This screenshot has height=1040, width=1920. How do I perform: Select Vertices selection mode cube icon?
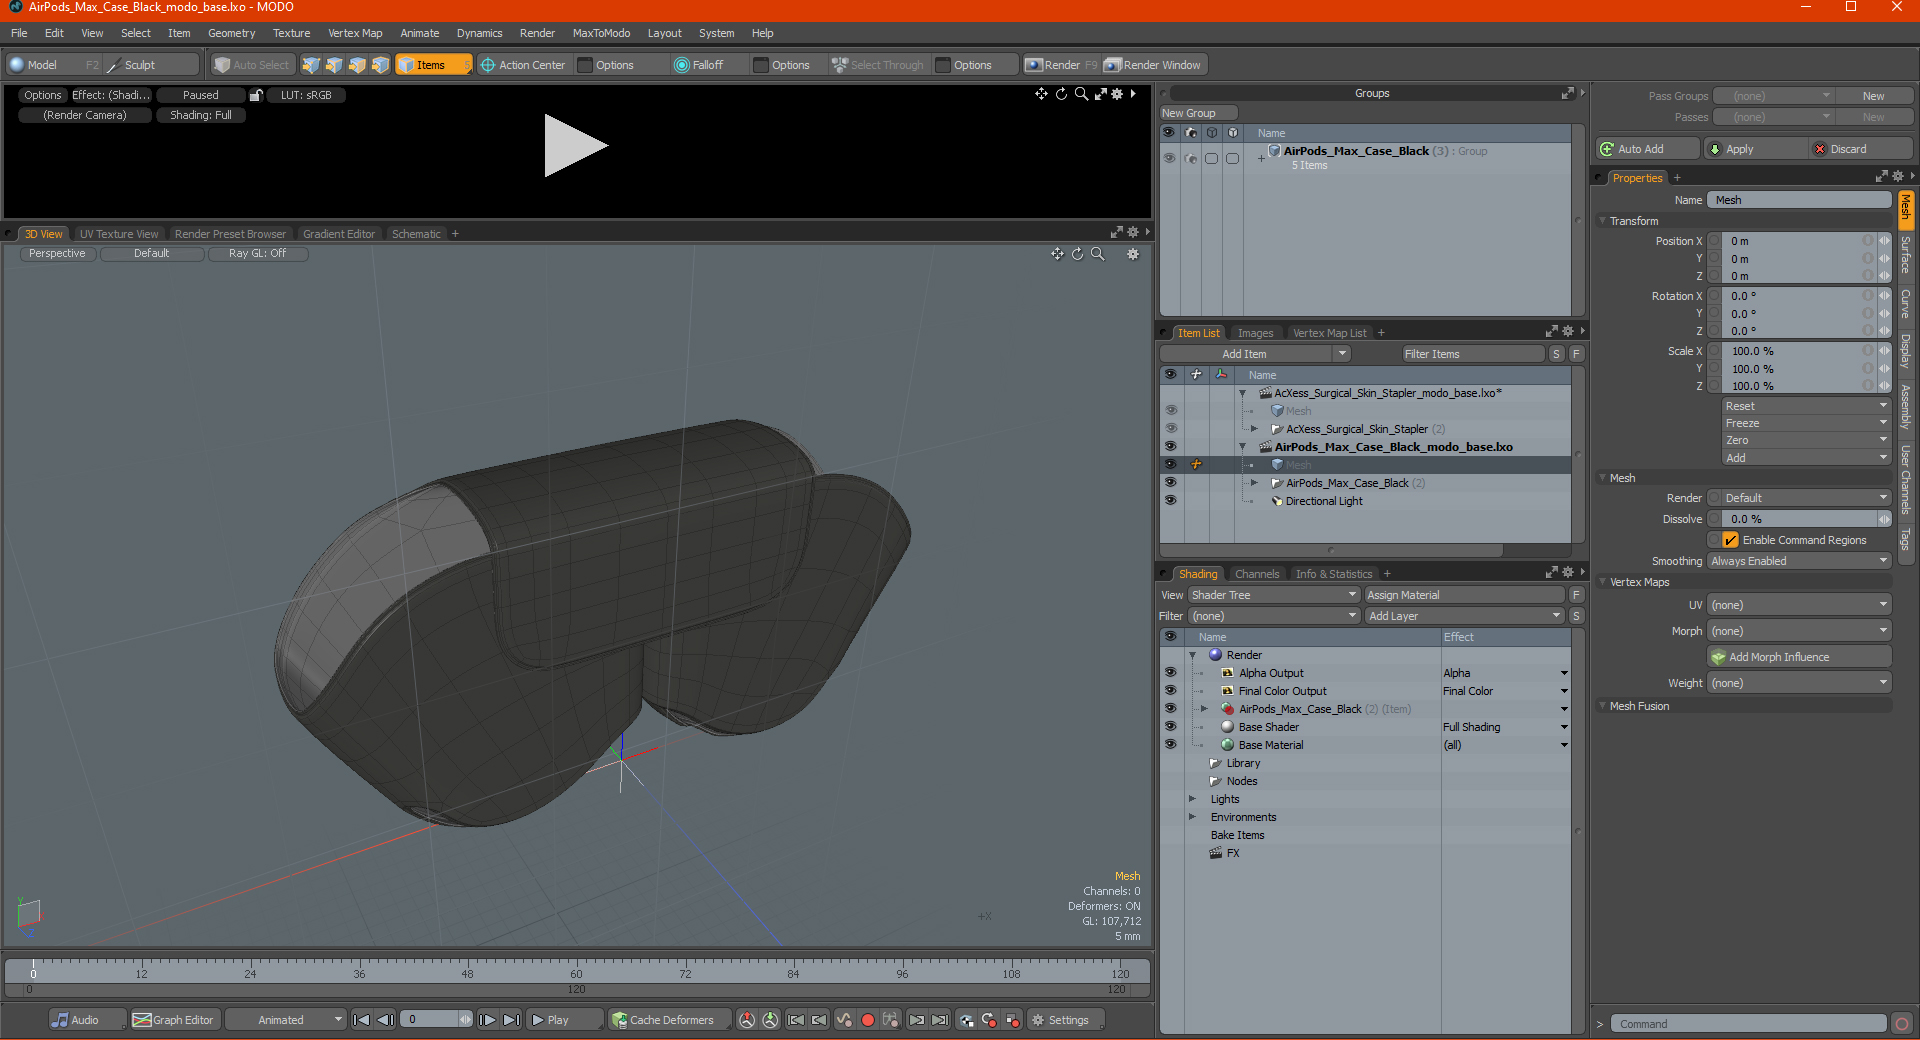pyautogui.click(x=311, y=65)
